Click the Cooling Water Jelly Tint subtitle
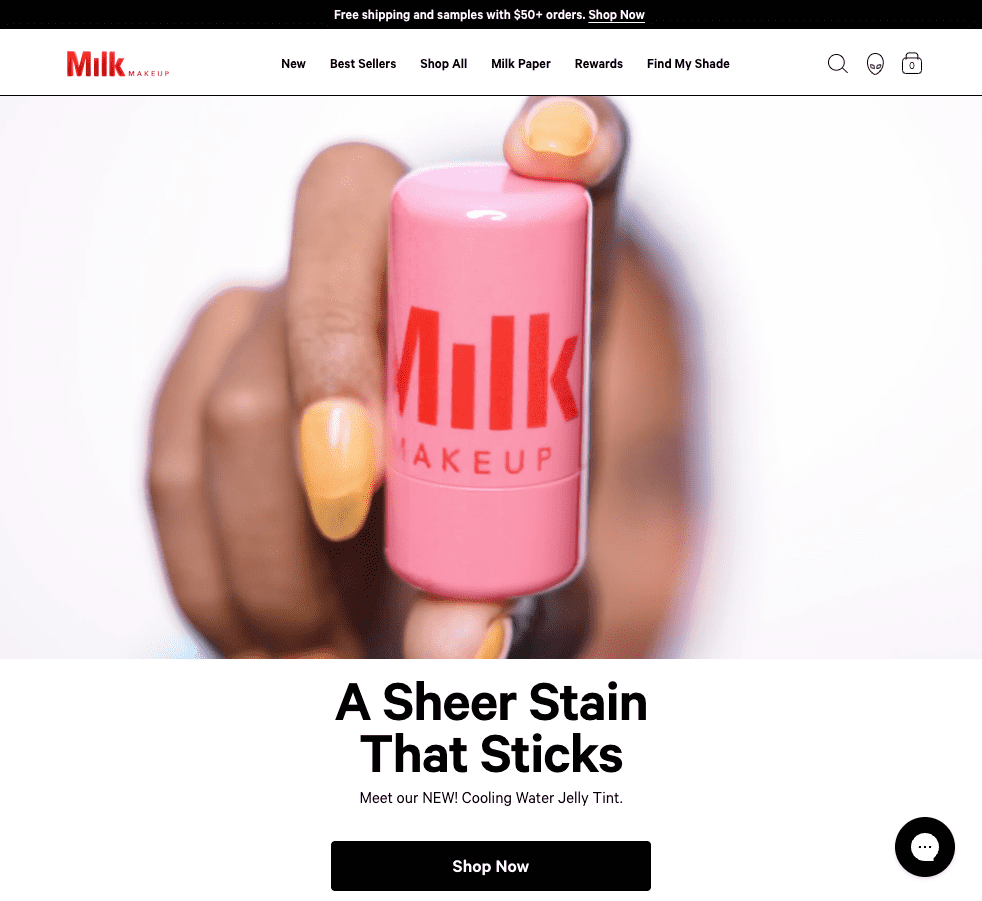The height and width of the screenshot is (901, 982). coord(491,798)
